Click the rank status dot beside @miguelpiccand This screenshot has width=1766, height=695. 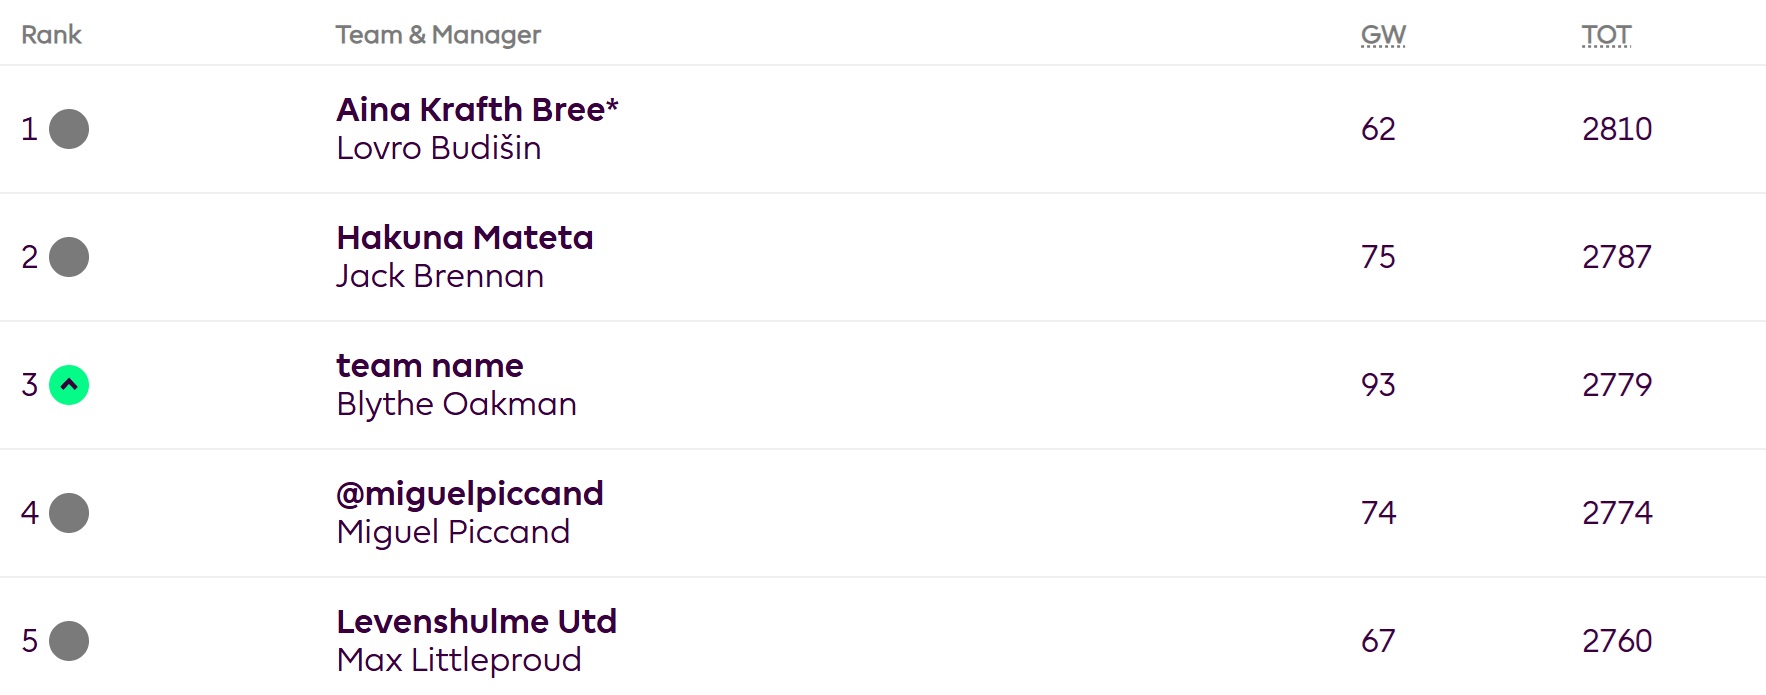67,513
